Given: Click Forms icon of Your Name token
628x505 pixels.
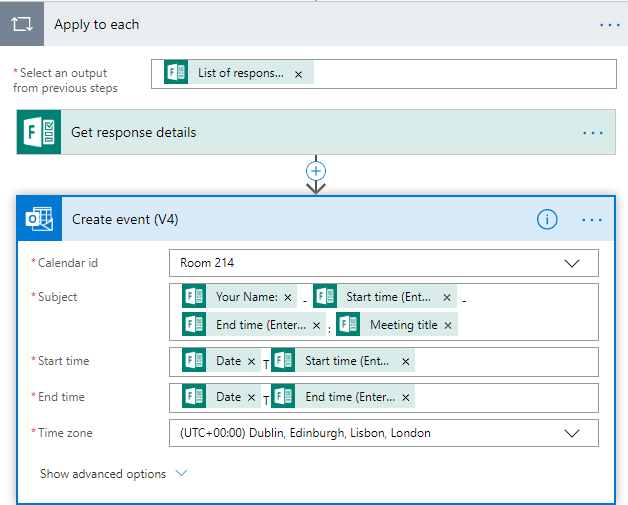Looking at the screenshot, I should (194, 297).
